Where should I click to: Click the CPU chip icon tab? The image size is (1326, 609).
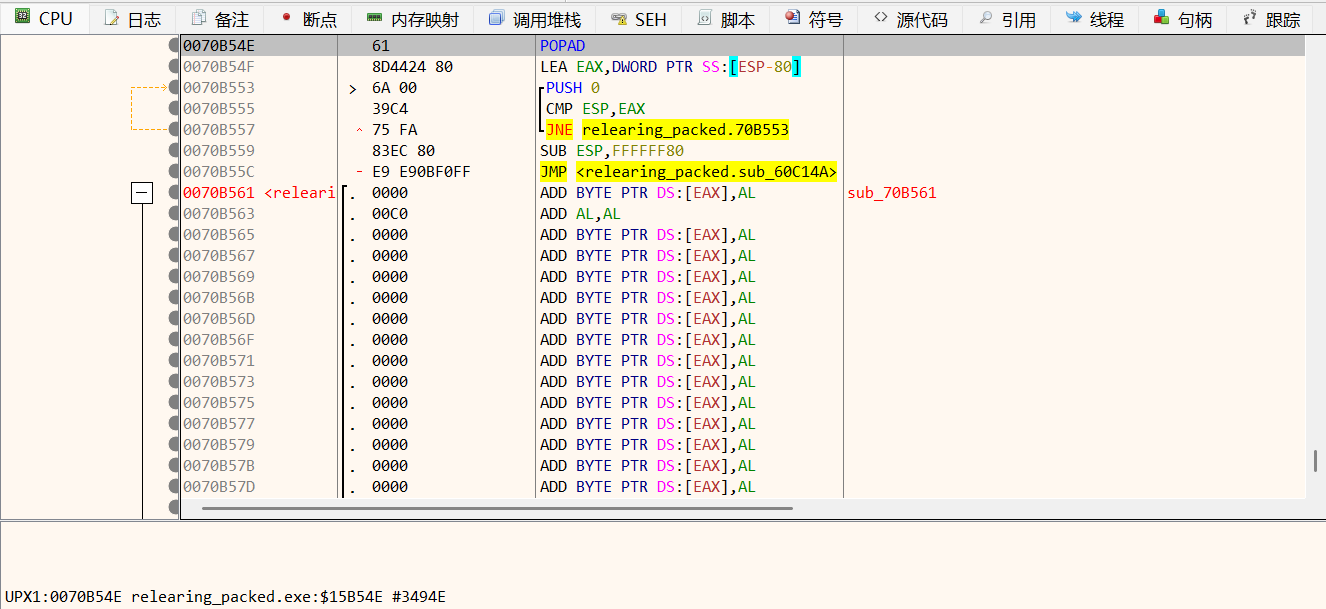coord(22,18)
